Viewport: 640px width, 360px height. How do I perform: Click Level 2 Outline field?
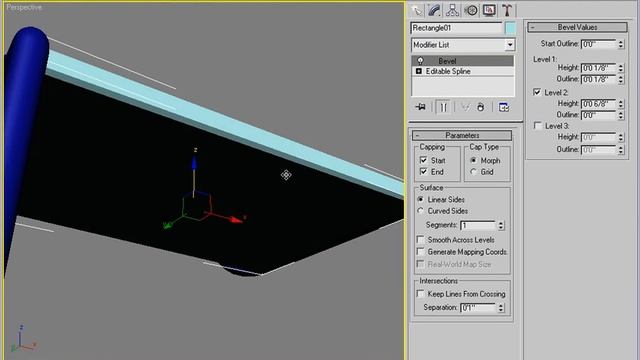[598, 115]
